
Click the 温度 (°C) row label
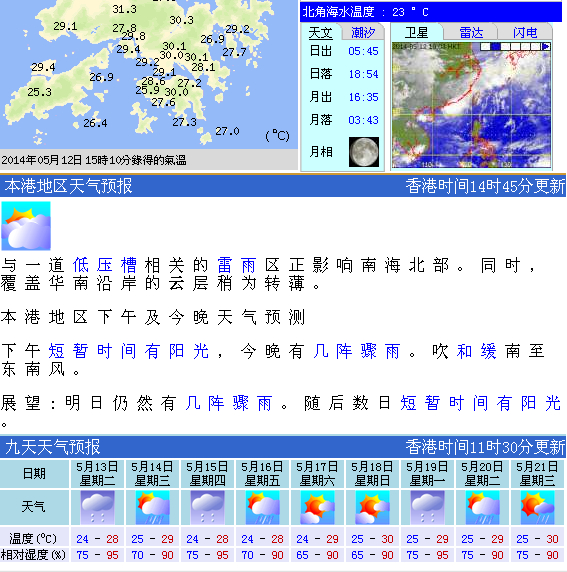tap(33, 538)
